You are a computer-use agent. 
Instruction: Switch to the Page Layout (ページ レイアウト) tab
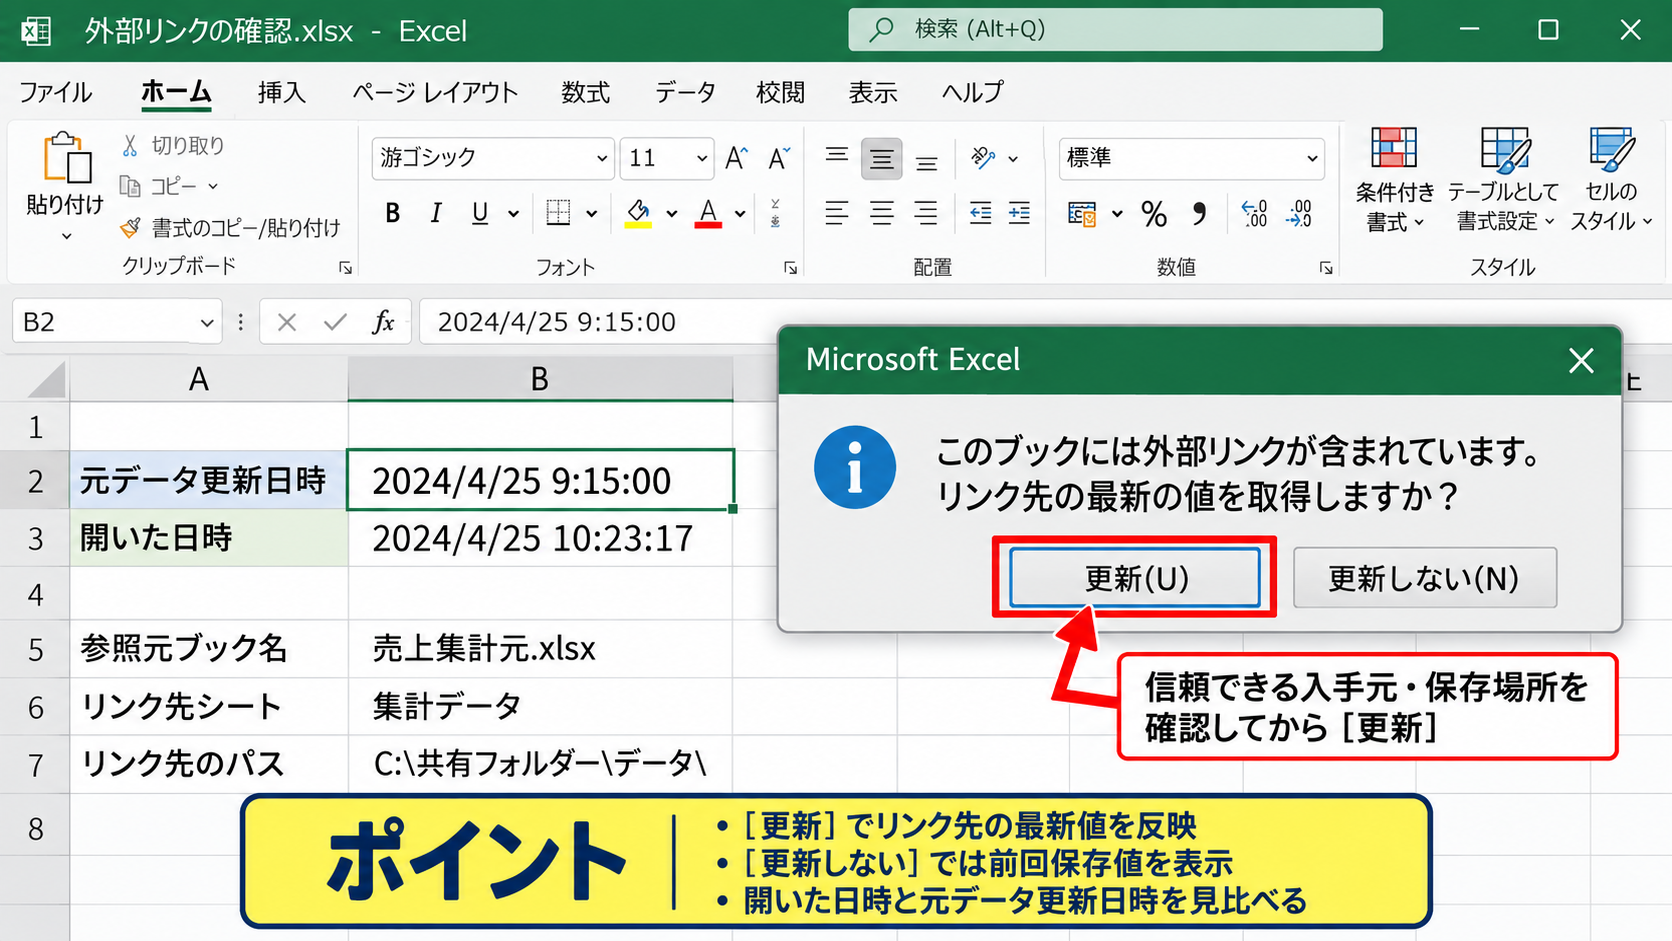point(435,92)
